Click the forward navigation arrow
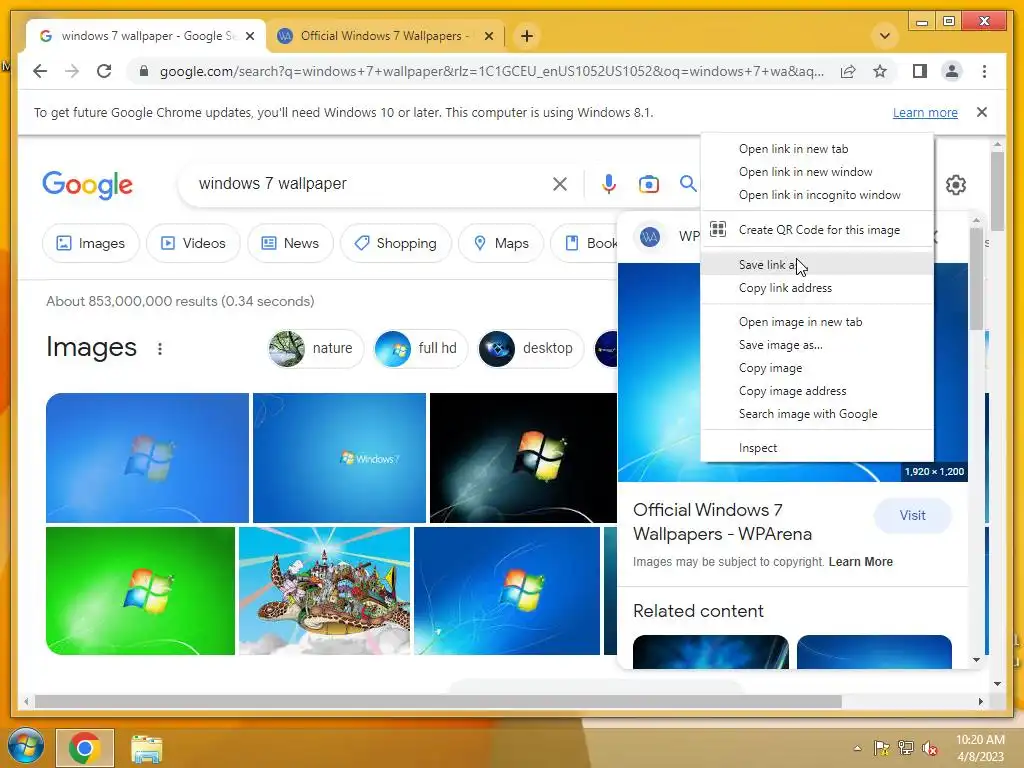1024x768 pixels. [72, 71]
